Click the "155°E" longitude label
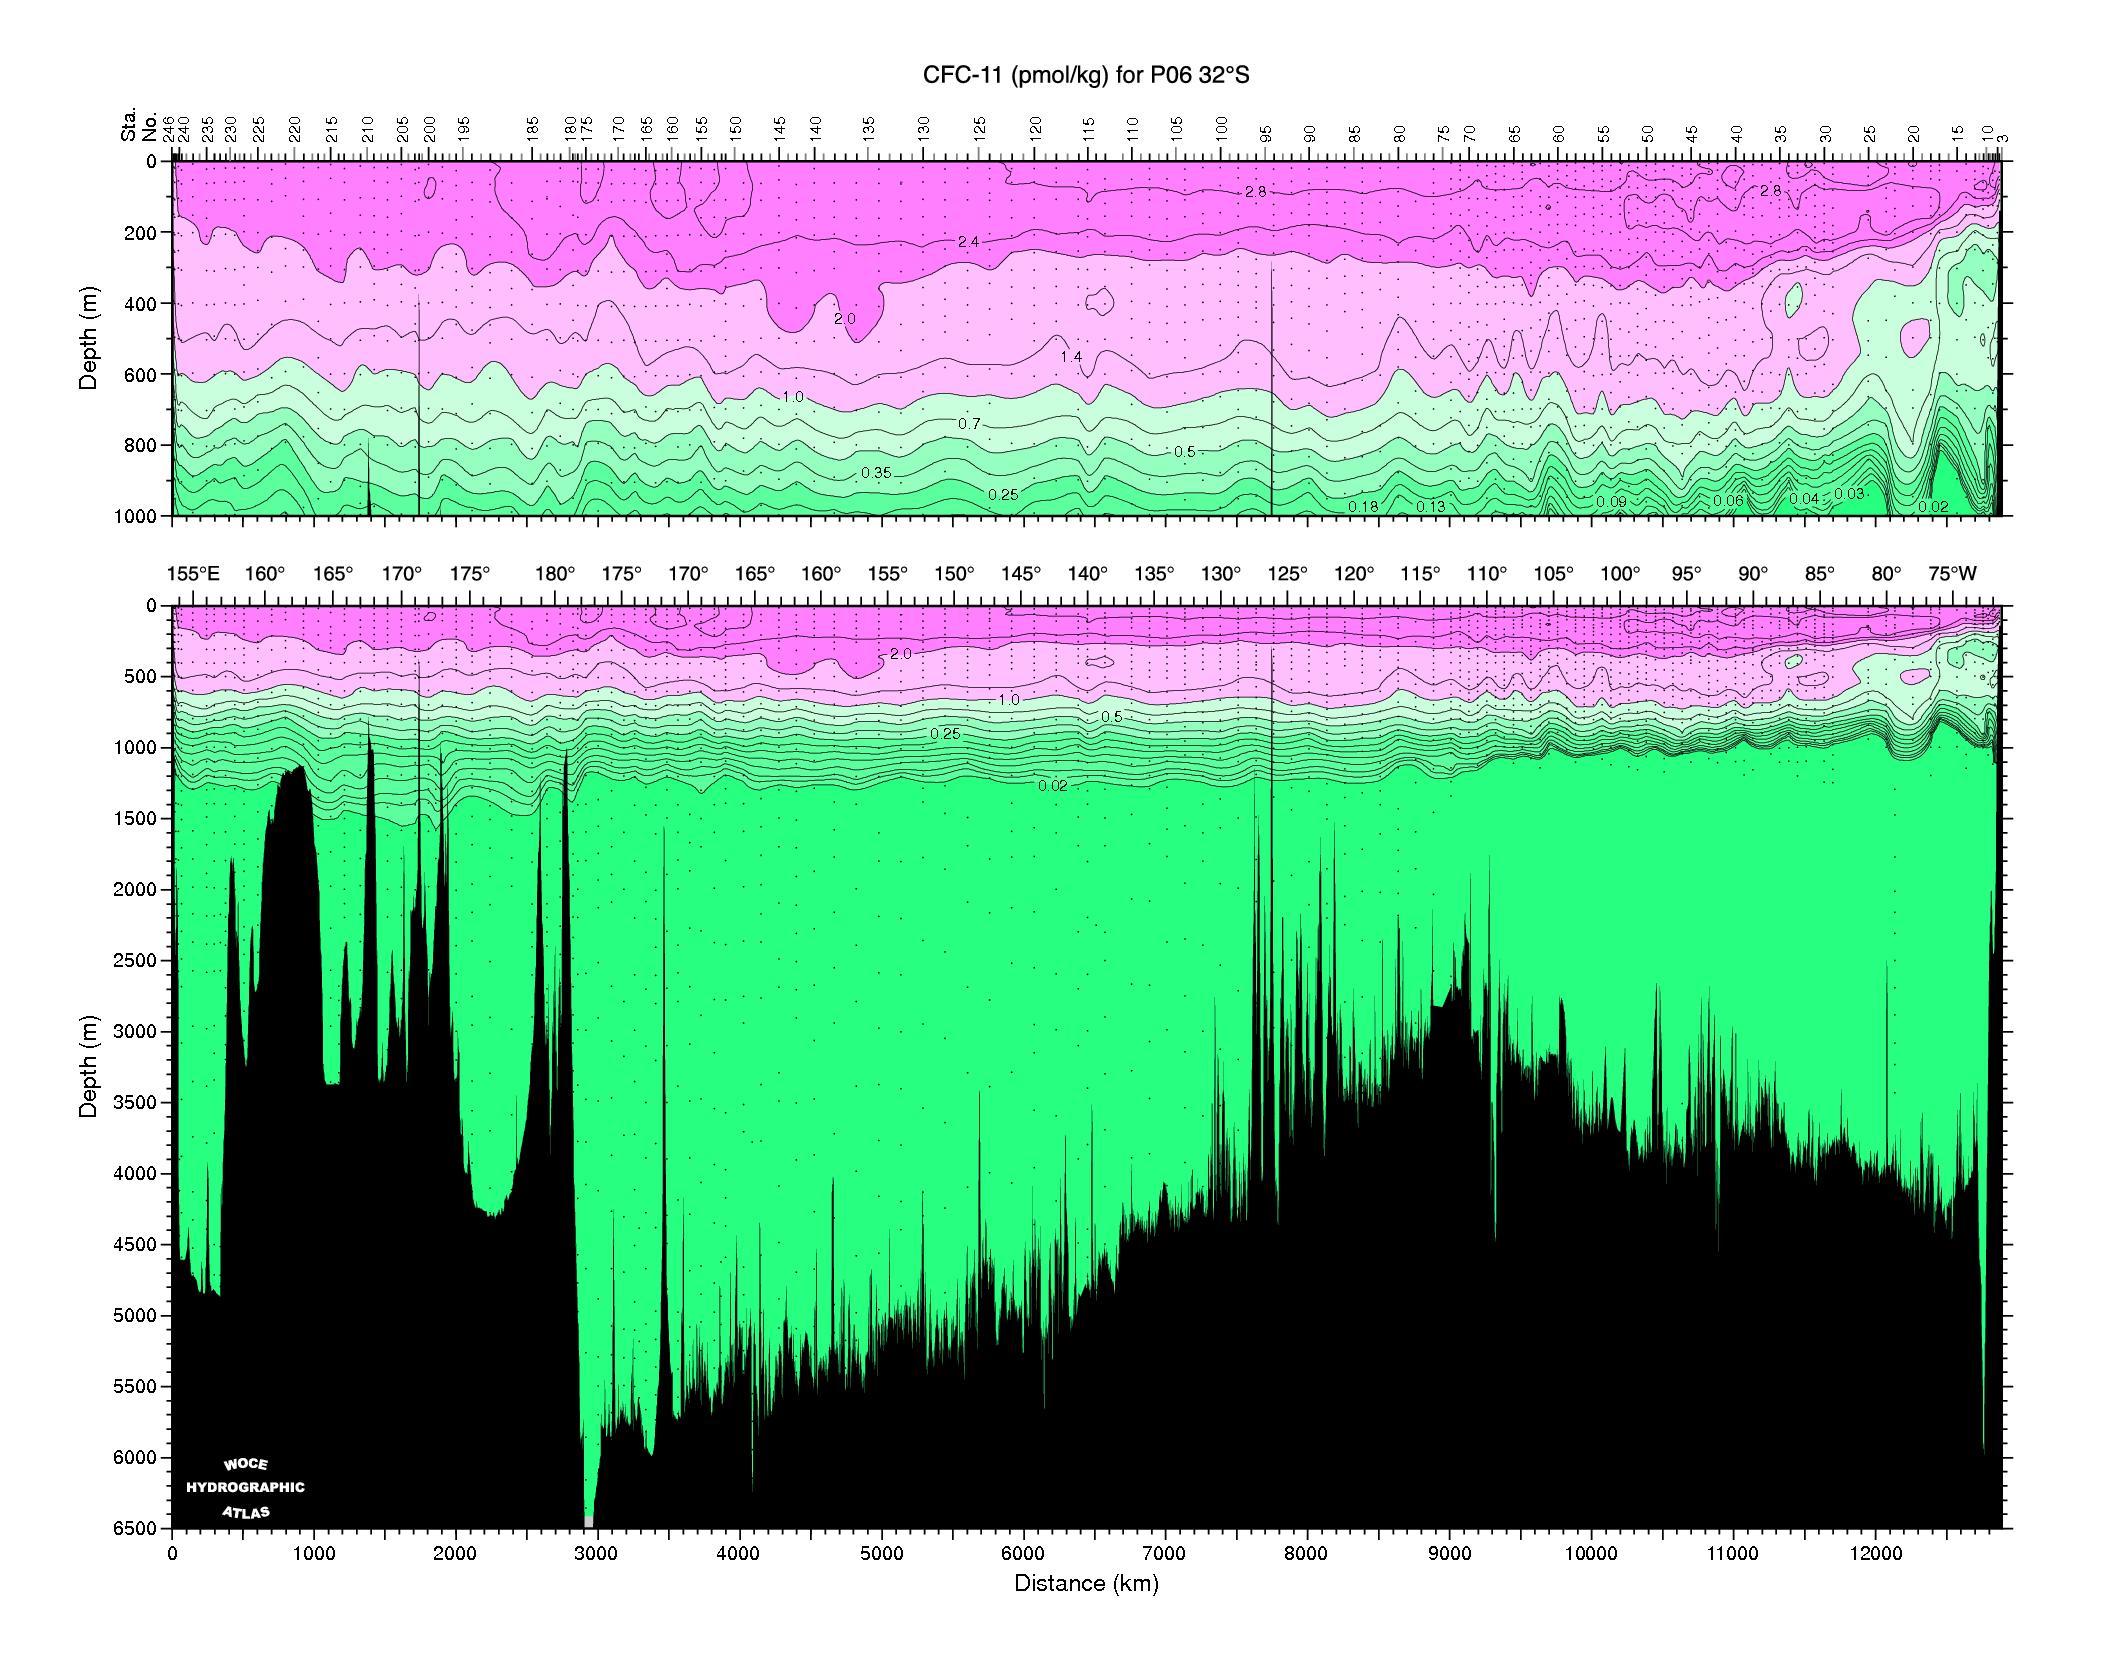The width and height of the screenshot is (2111, 1653). (194, 574)
